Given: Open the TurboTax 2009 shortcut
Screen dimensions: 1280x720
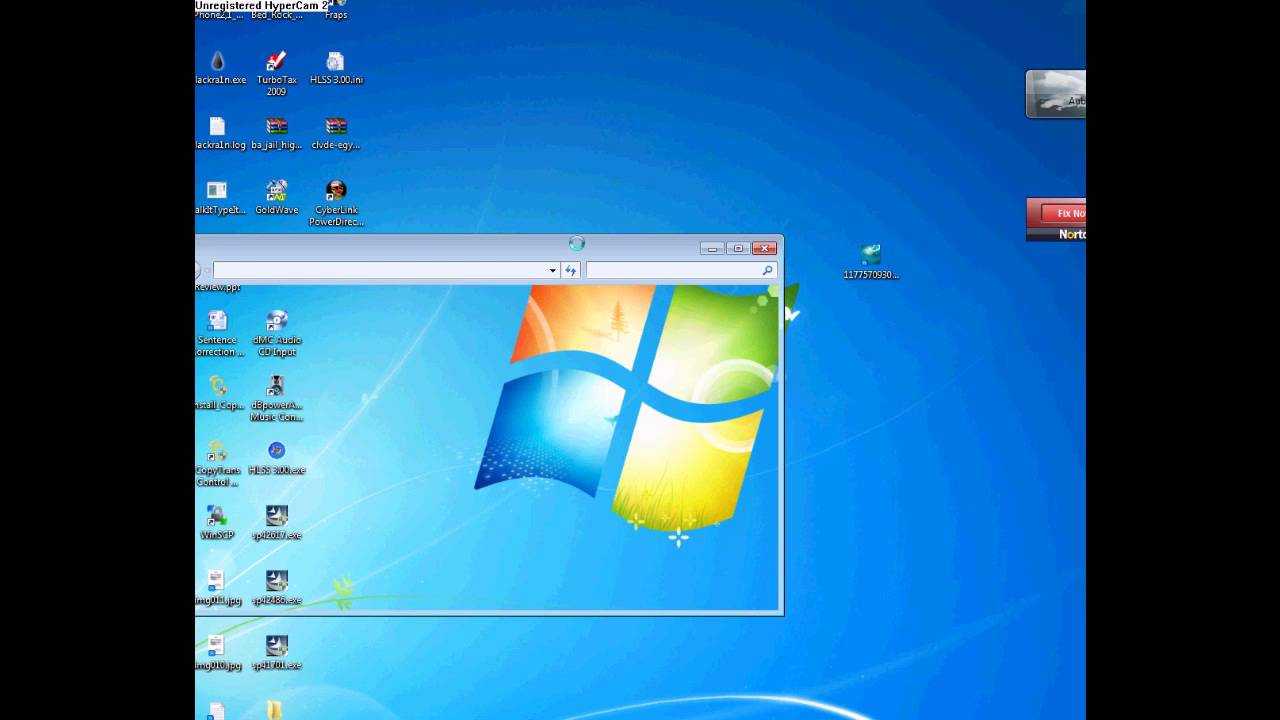Looking at the screenshot, I should tap(277, 74).
